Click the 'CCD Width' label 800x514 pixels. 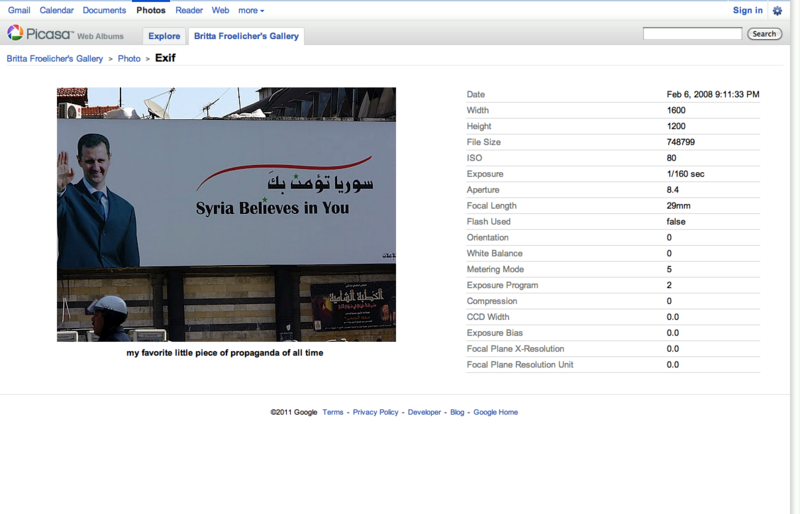click(x=488, y=317)
